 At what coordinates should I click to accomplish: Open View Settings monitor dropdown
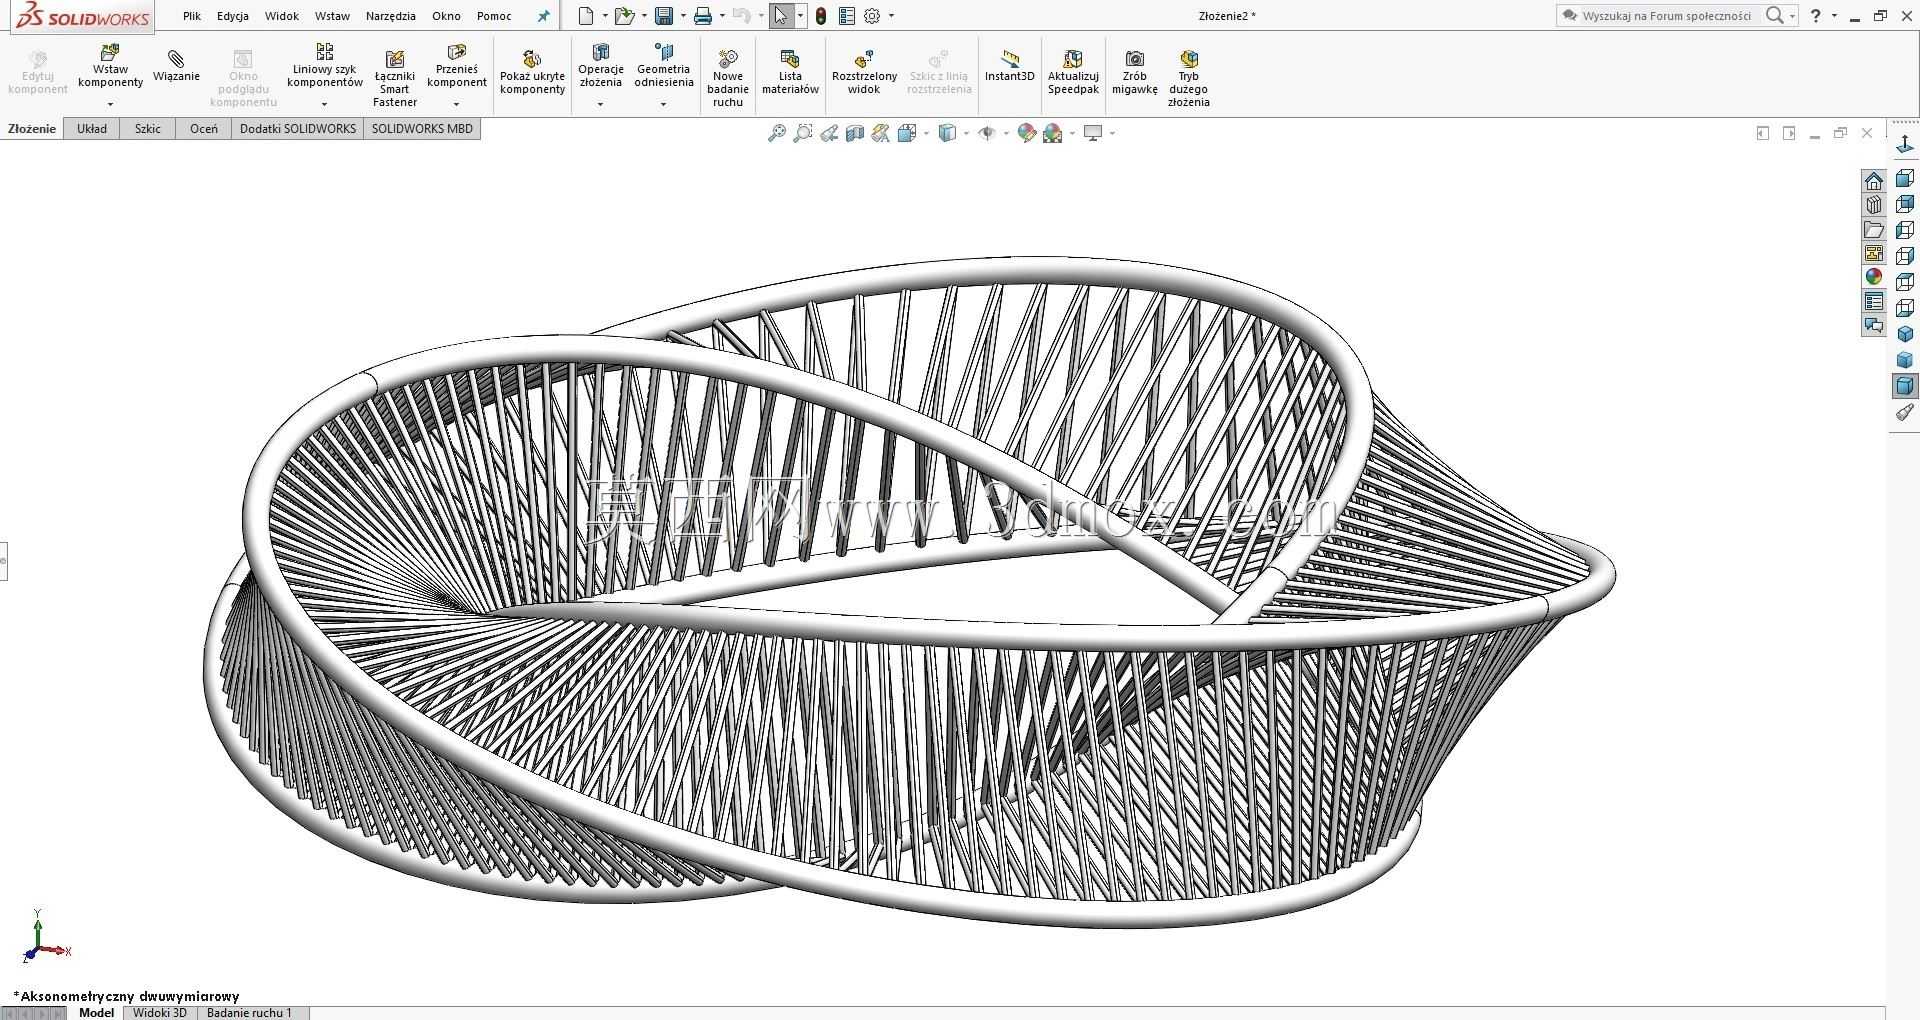click(1112, 133)
